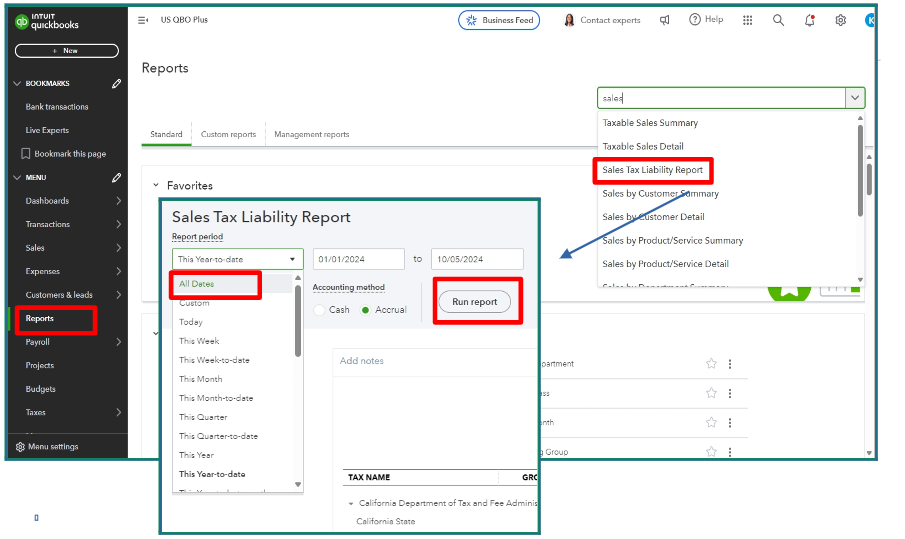Collapse the navigation menu icon
Viewport: 905px width, 539px height.
pyautogui.click(x=143, y=20)
